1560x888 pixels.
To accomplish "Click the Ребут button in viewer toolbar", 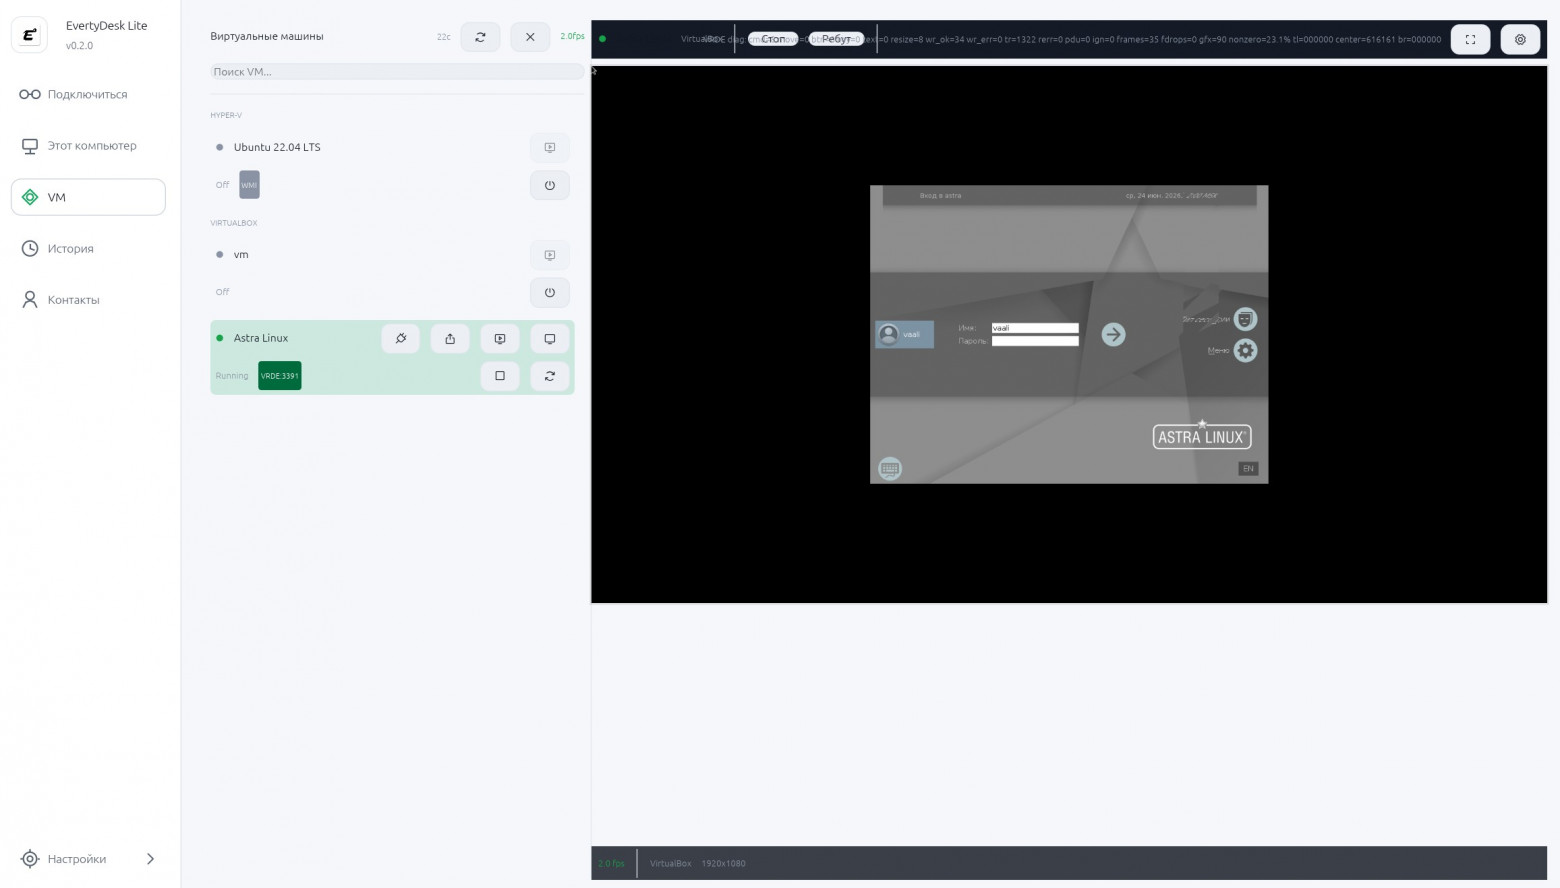I will click(836, 39).
